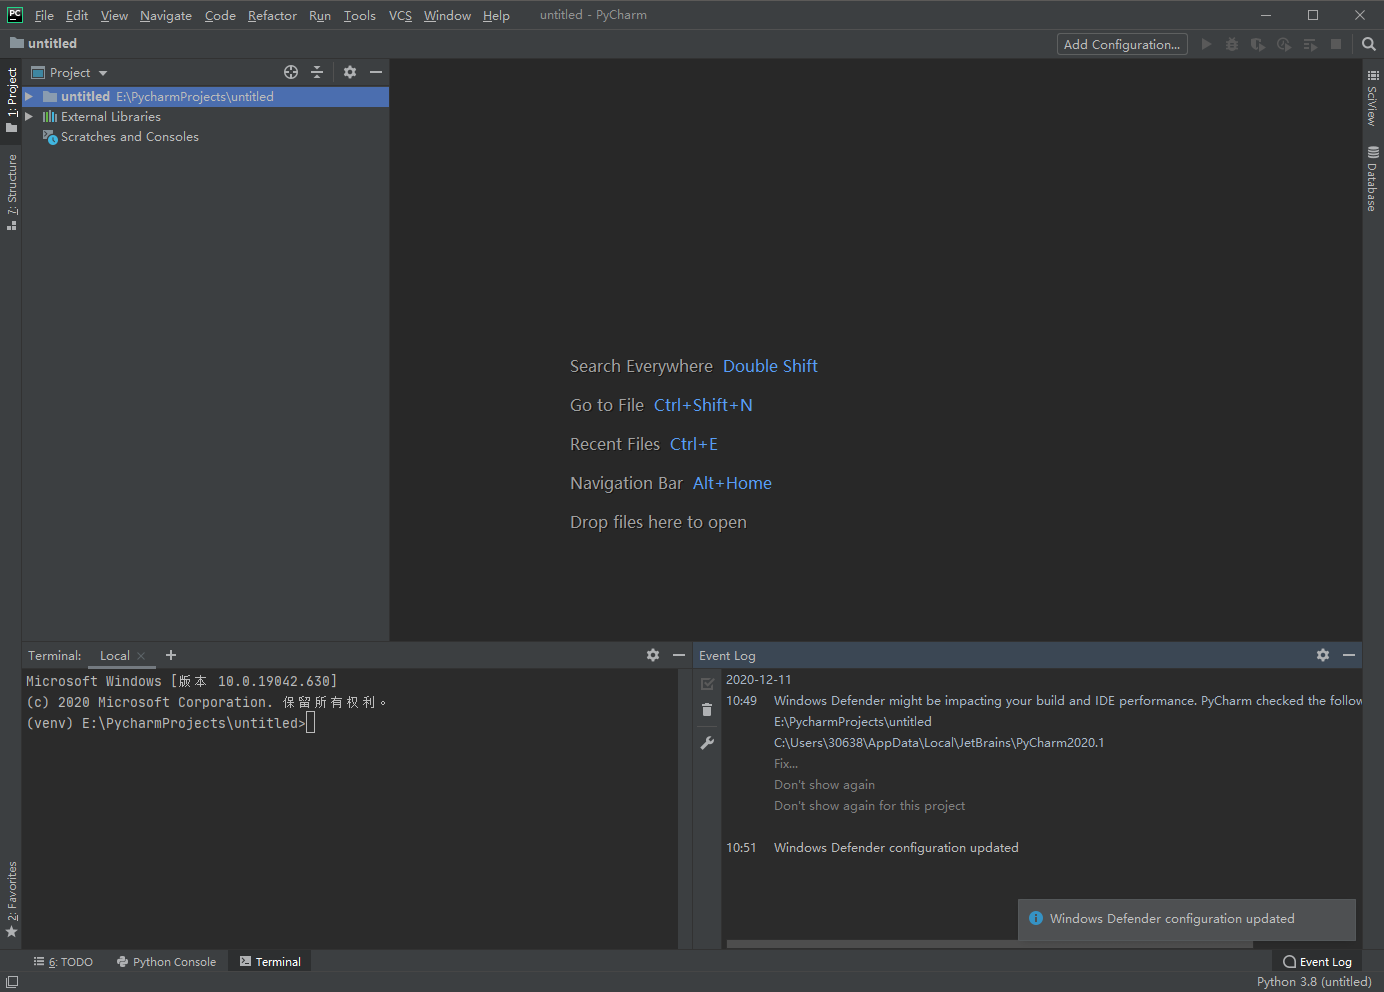The height and width of the screenshot is (992, 1384).
Task: Open the Python Console tab
Action: point(166,962)
